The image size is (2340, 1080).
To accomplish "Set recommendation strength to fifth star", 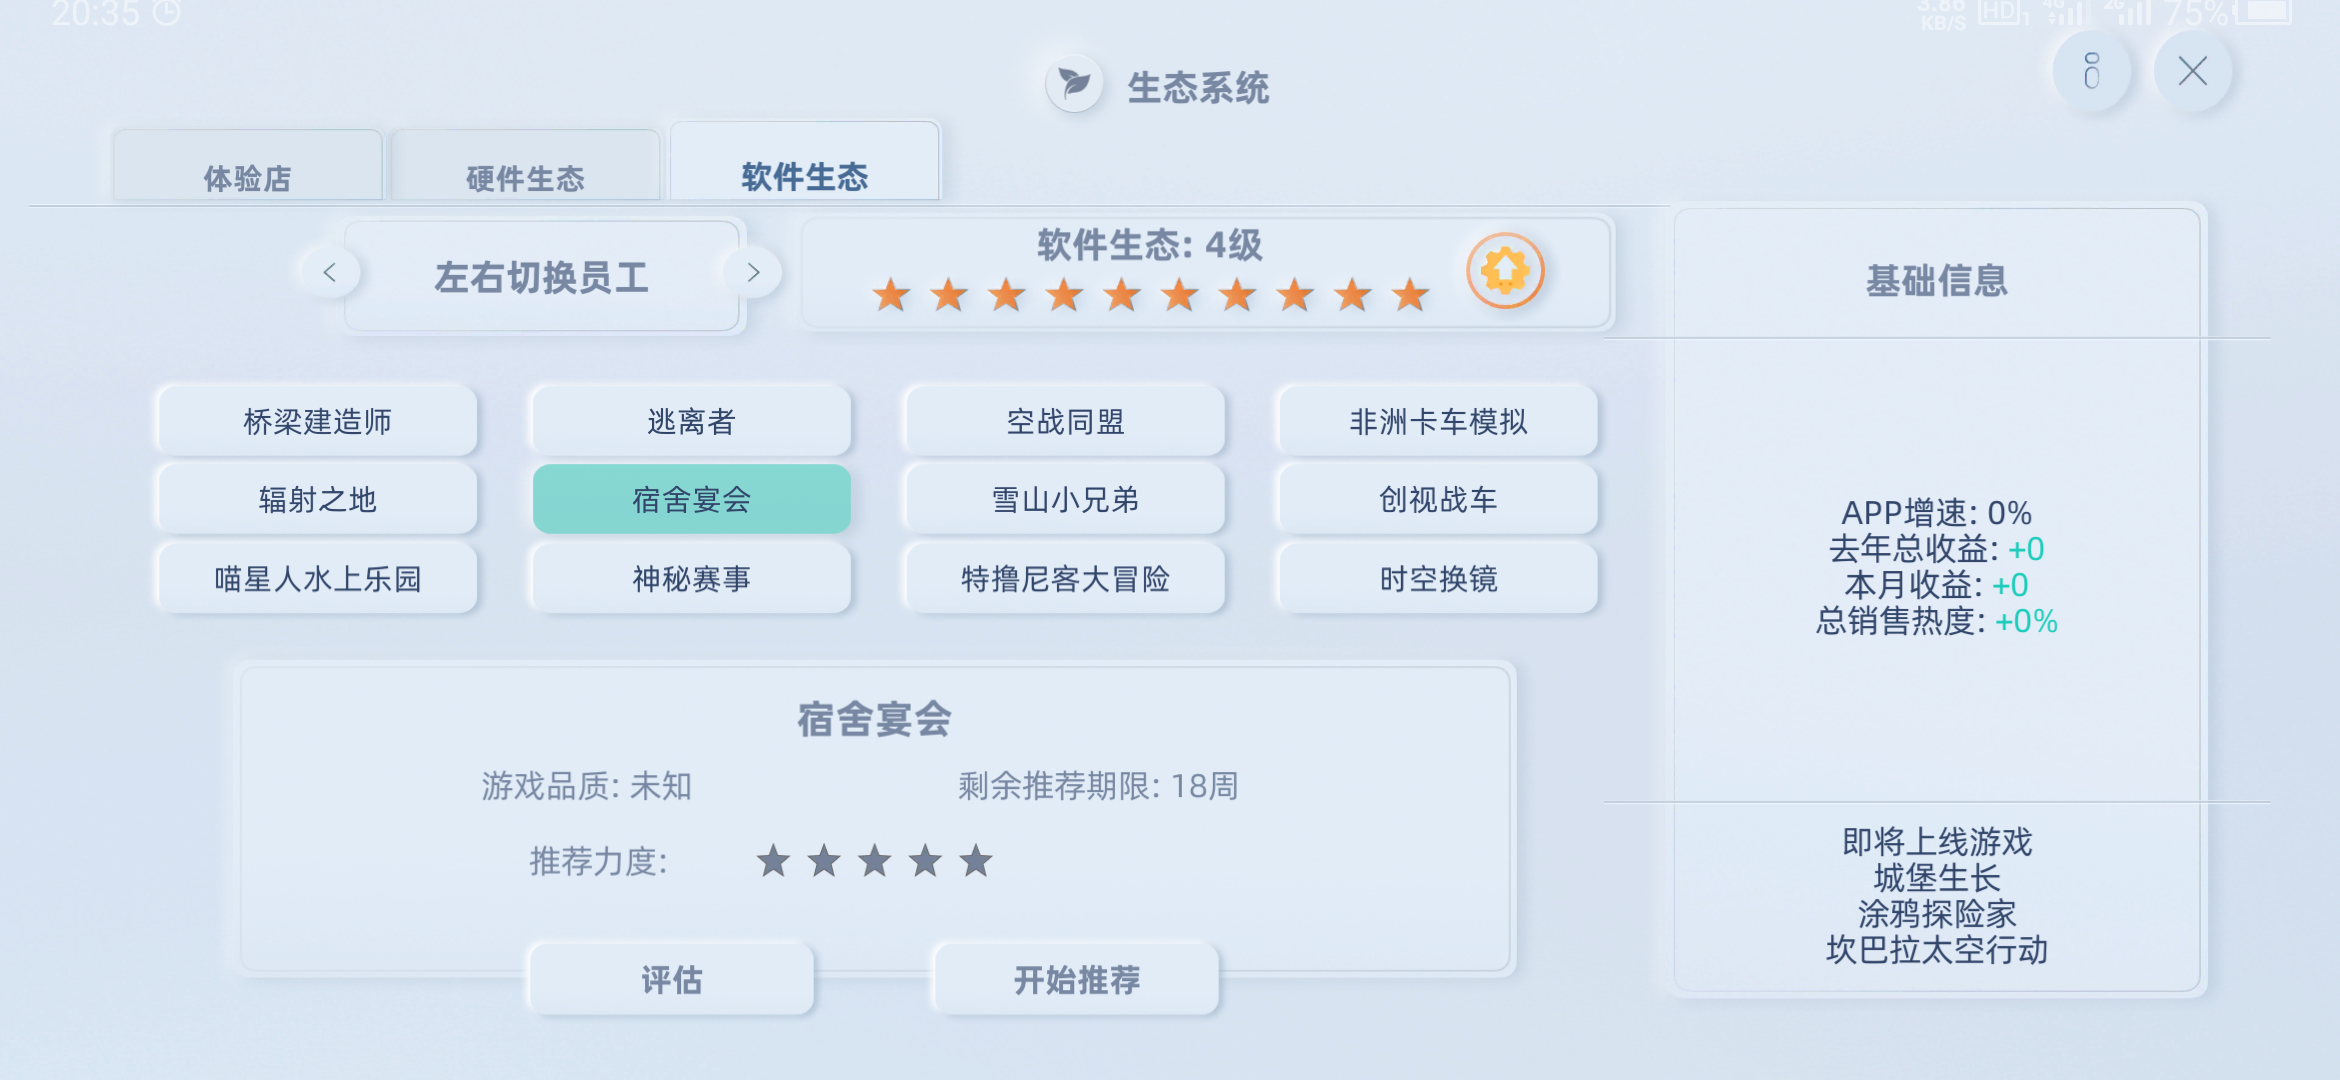I will pyautogui.click(x=976, y=861).
